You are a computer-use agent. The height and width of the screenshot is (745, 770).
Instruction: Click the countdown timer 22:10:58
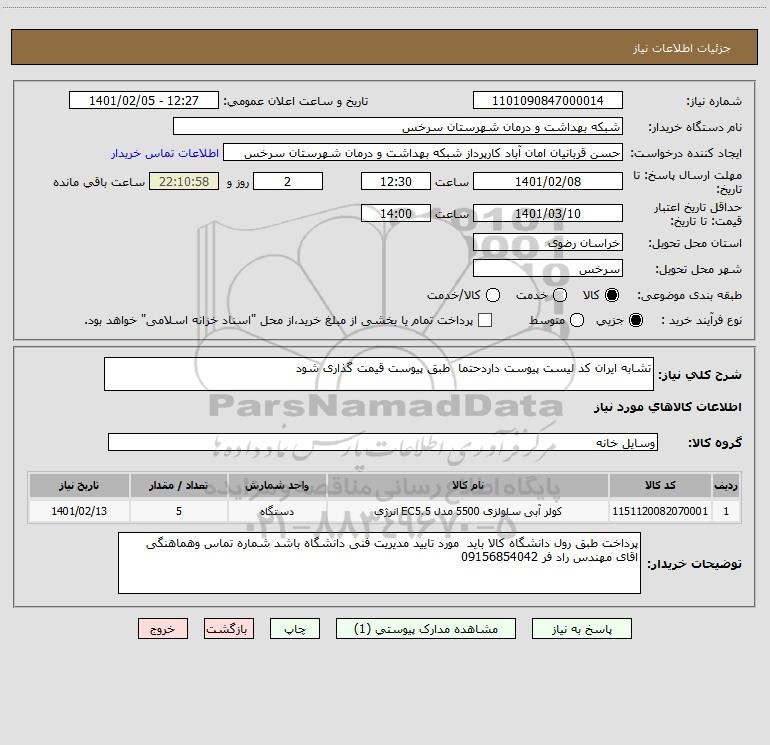tap(184, 181)
